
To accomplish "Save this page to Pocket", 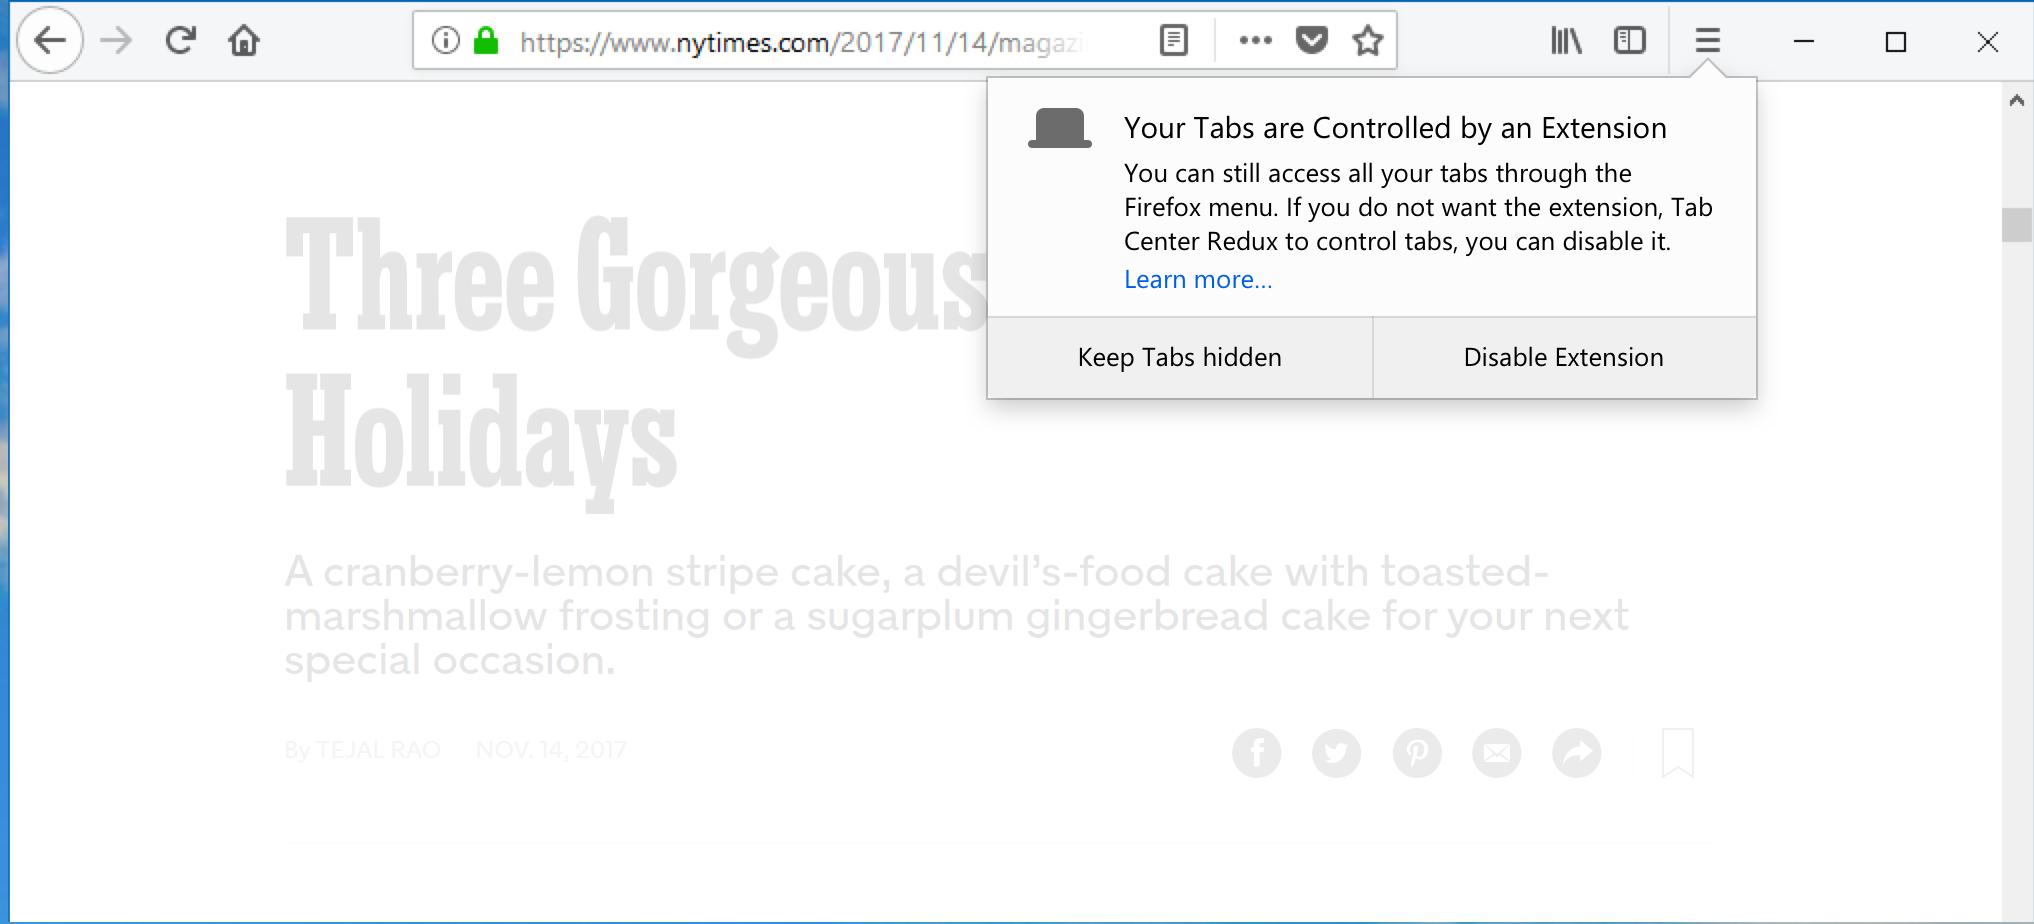I will click(1312, 41).
